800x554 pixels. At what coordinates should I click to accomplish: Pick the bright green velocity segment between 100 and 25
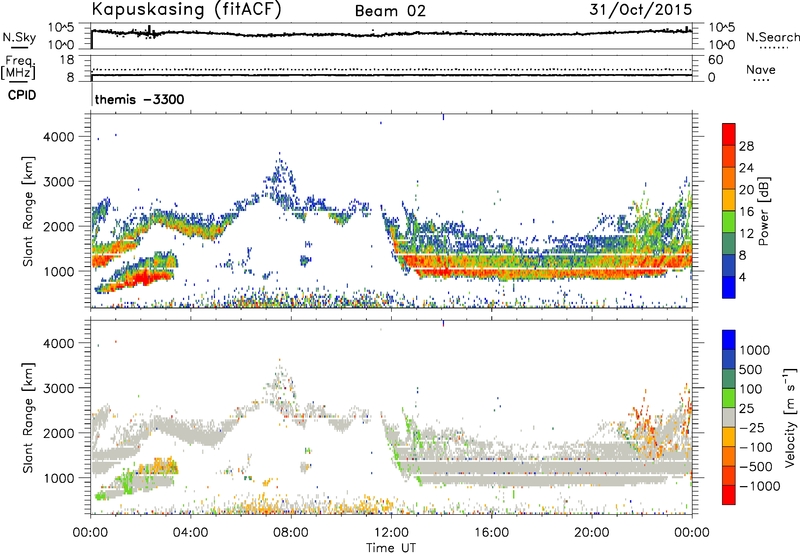point(729,398)
